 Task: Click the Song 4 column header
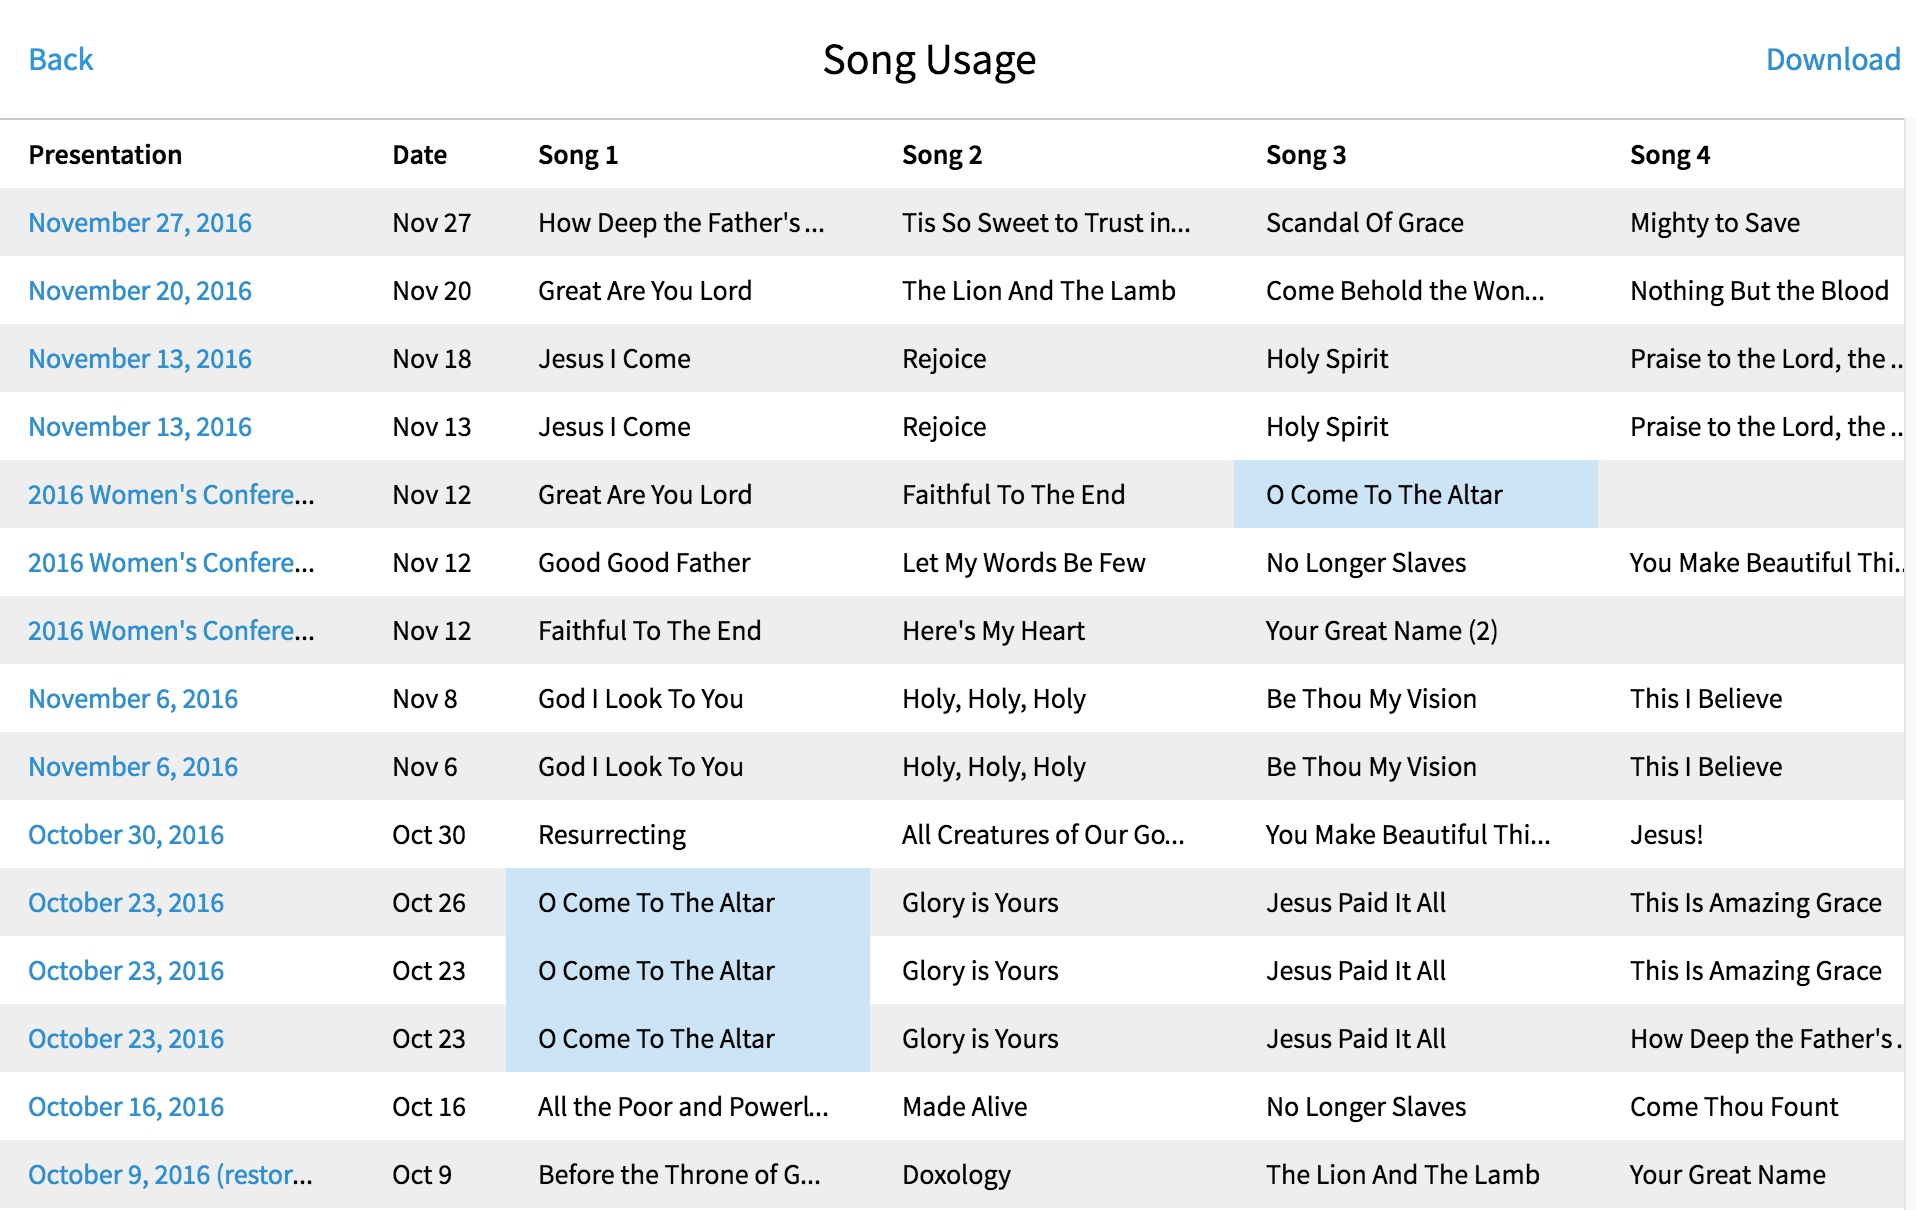(1670, 155)
